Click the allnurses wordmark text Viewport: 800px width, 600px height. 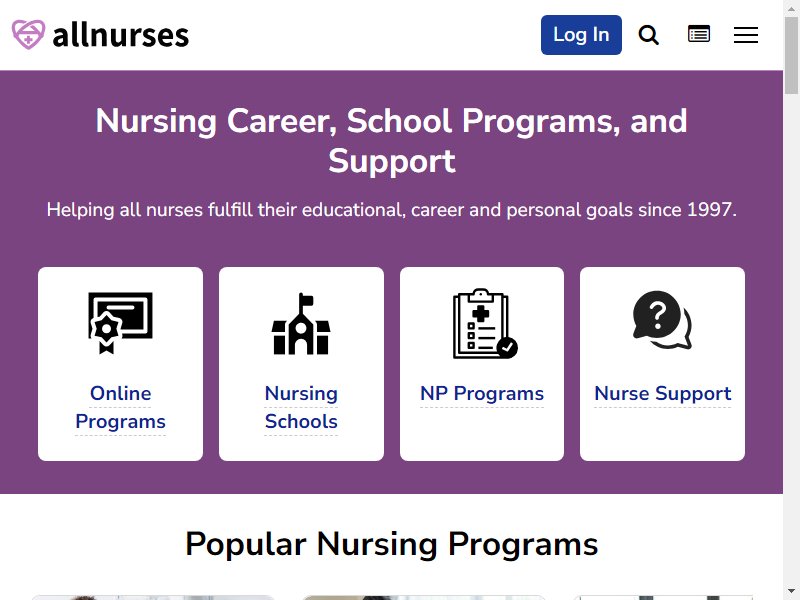click(x=121, y=35)
